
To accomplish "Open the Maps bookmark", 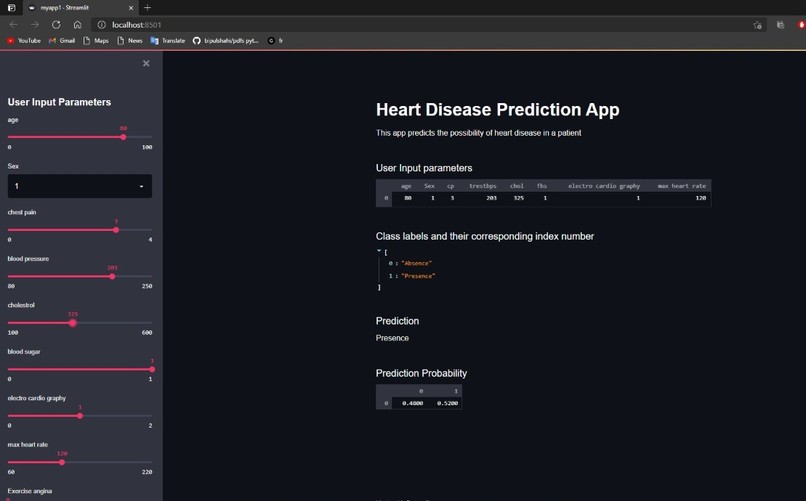I will coord(96,41).
